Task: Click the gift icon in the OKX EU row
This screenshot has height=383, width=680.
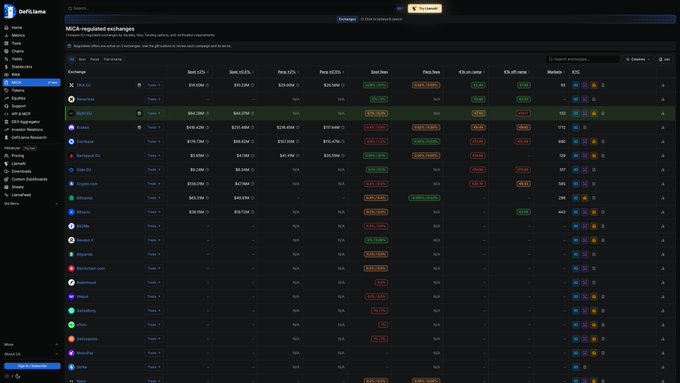Action: click(139, 85)
